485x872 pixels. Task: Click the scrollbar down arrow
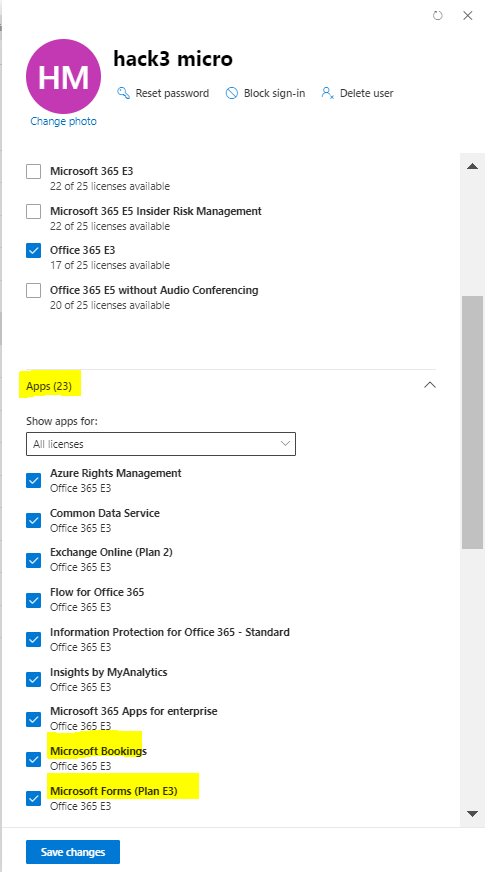click(473, 814)
